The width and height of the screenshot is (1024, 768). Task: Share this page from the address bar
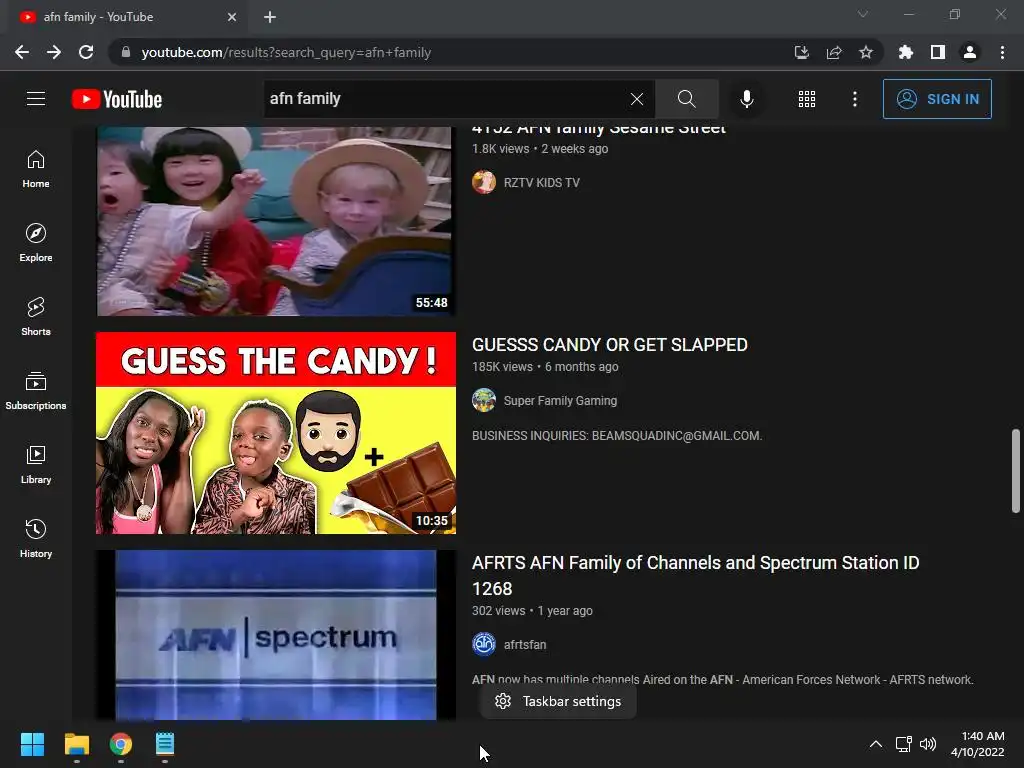pyautogui.click(x=834, y=52)
